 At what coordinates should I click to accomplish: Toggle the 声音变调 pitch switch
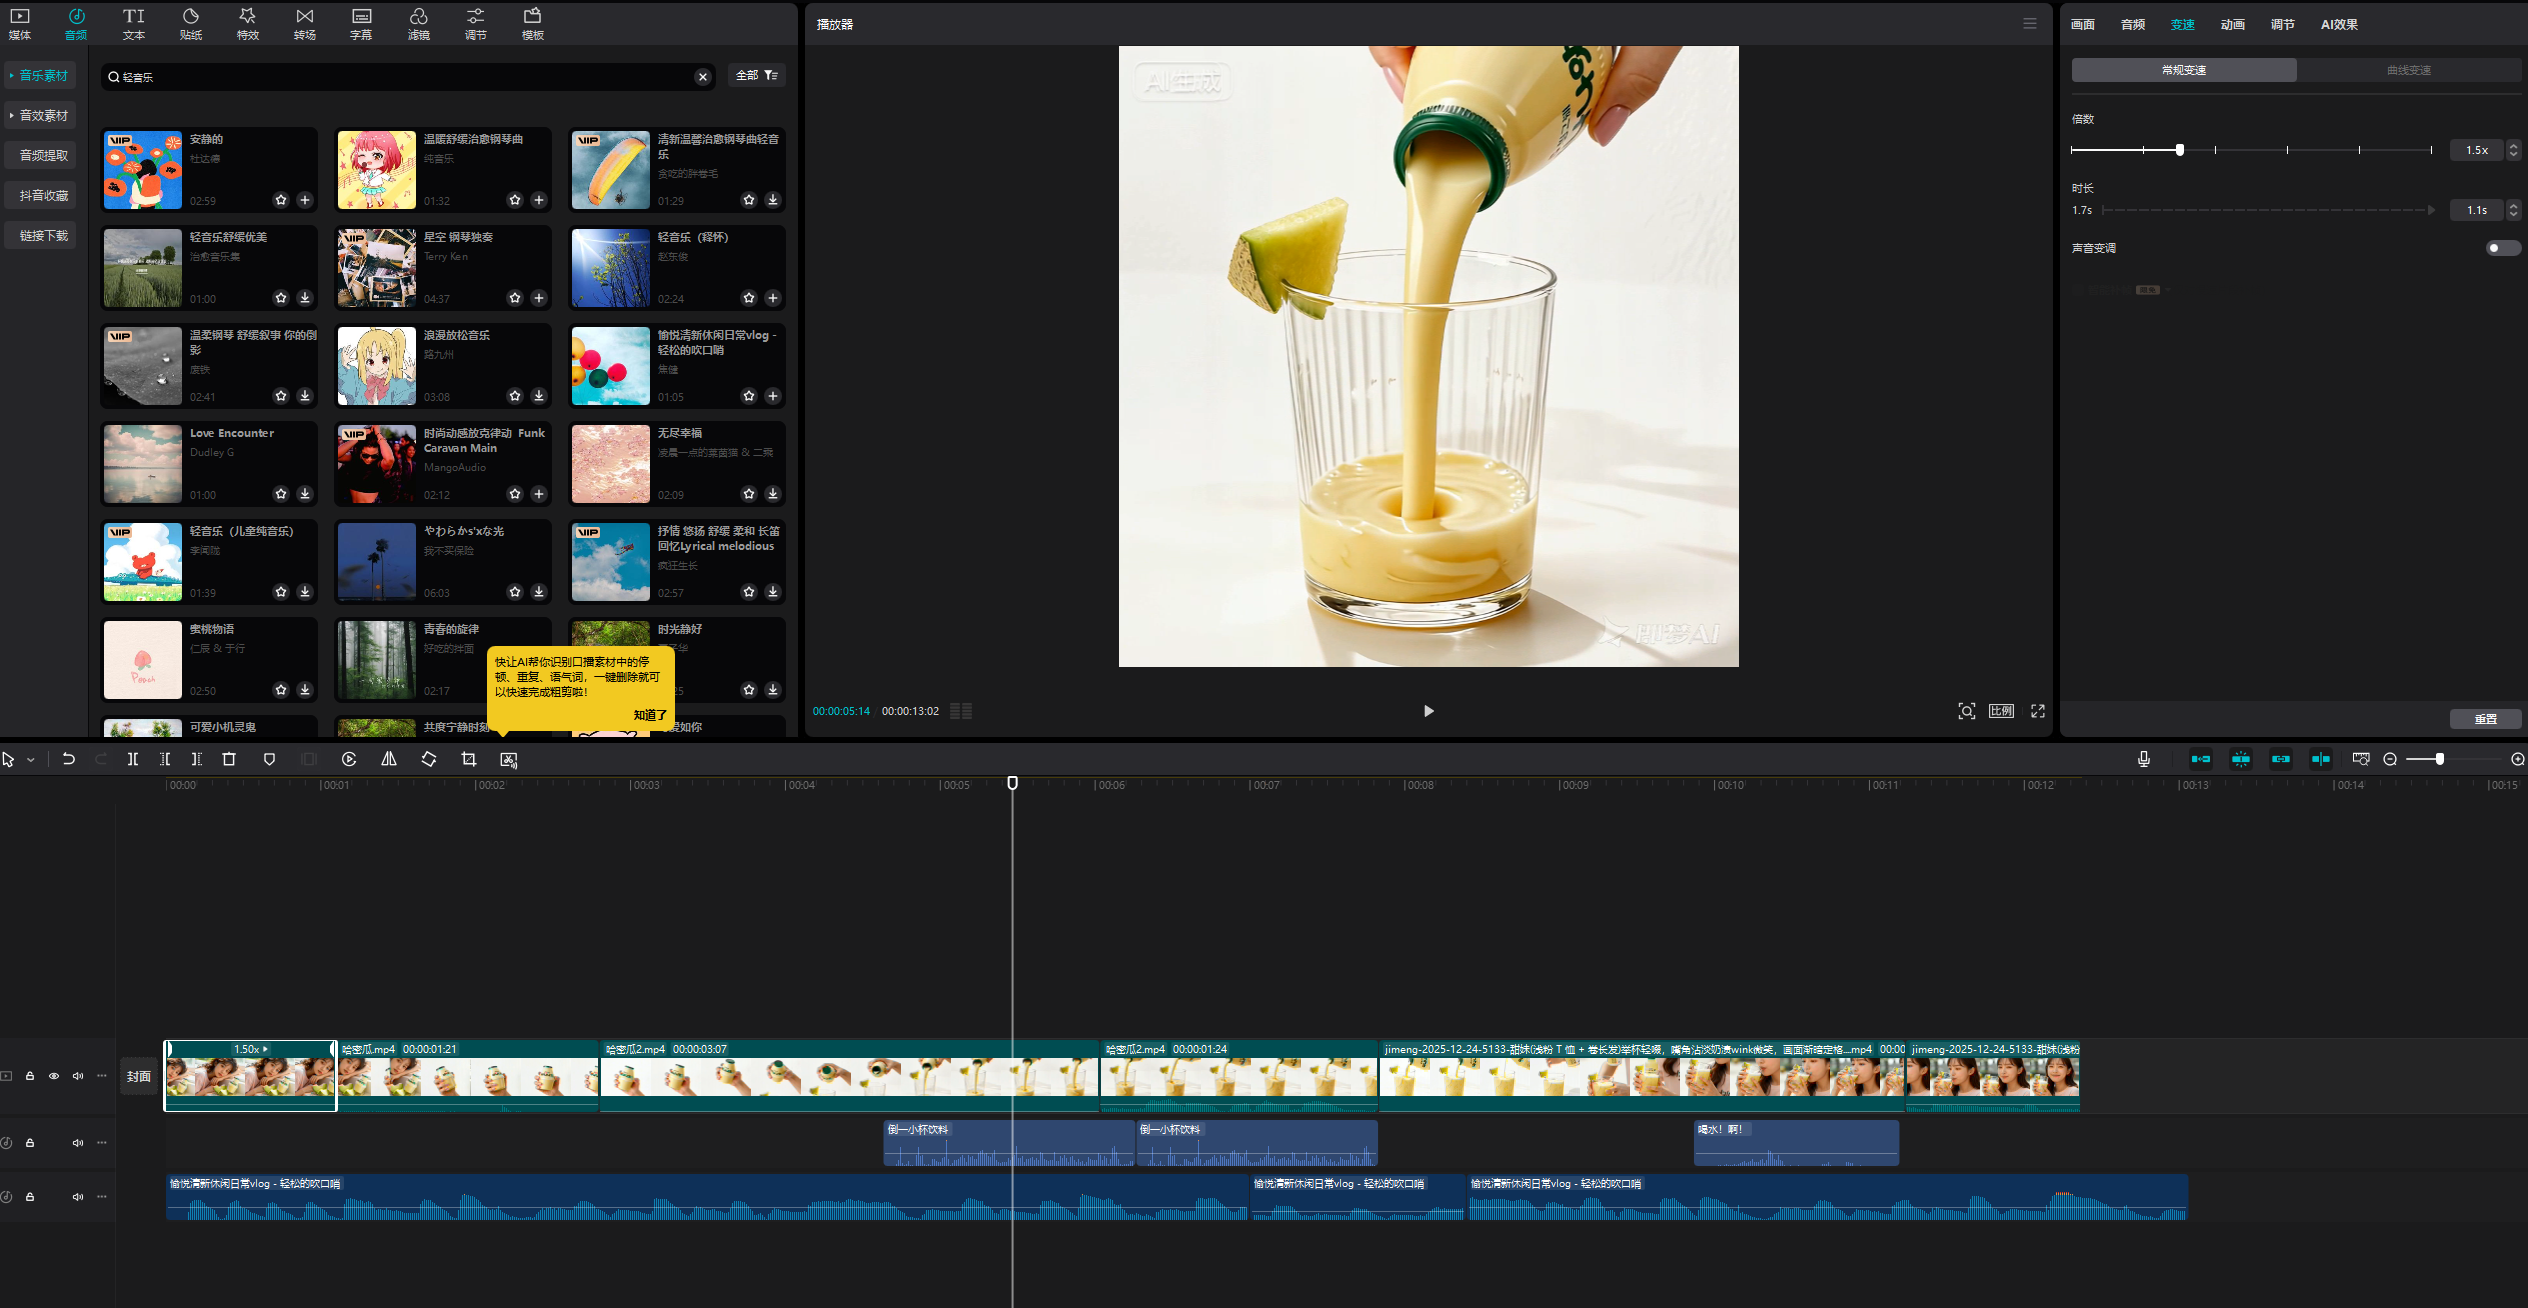click(x=2502, y=248)
